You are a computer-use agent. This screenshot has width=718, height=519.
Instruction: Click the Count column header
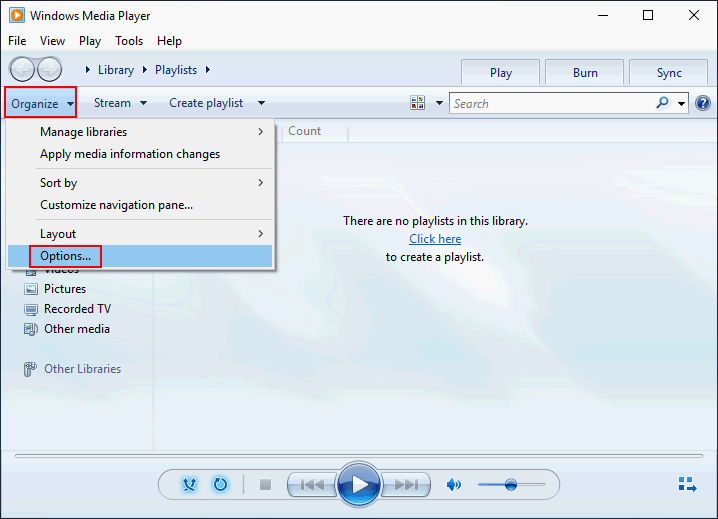pos(305,131)
